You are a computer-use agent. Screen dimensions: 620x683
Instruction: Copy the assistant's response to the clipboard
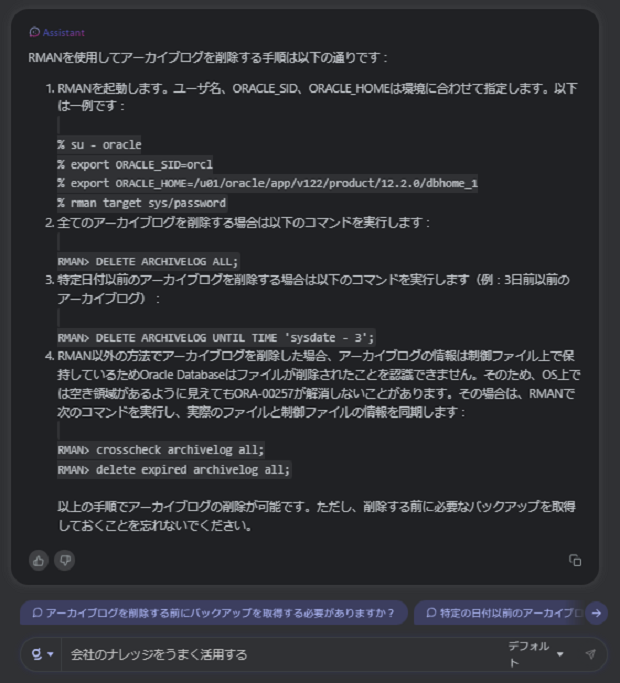575,560
